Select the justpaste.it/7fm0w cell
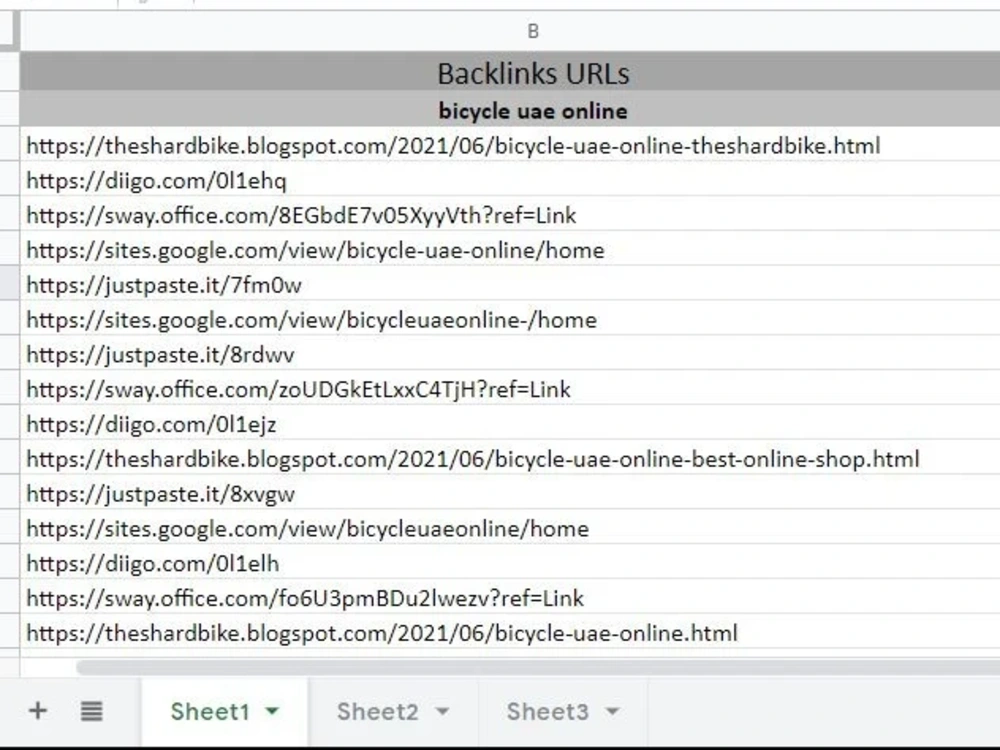Image resolution: width=1000 pixels, height=750 pixels. (x=510, y=284)
